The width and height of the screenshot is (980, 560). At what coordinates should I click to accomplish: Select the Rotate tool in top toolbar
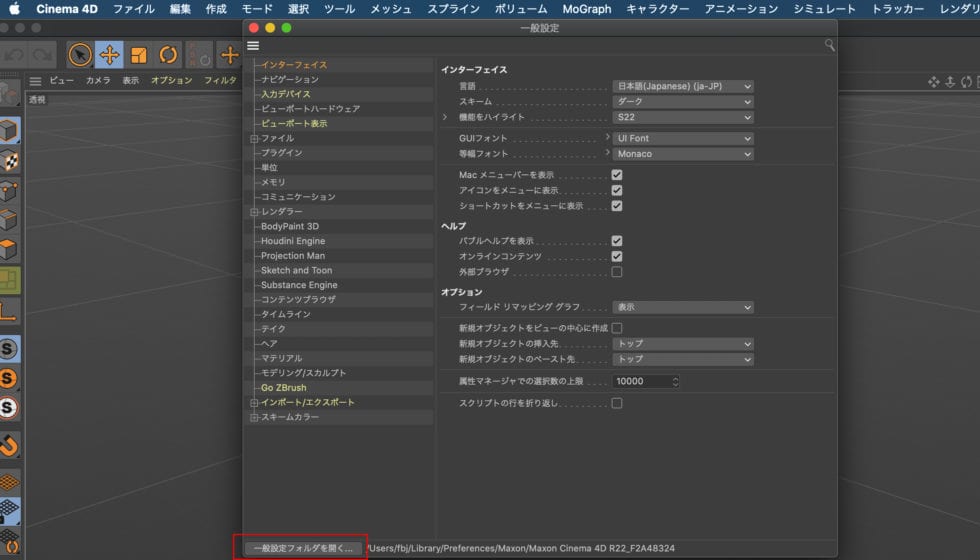[x=168, y=55]
